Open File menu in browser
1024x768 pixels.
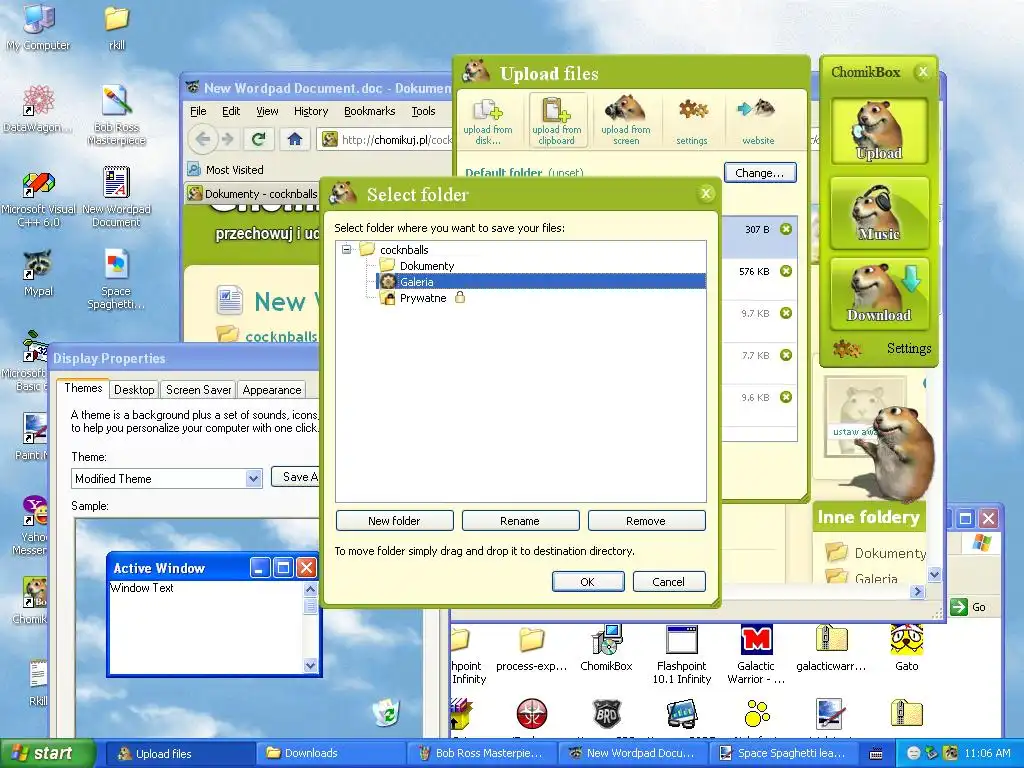(198, 111)
